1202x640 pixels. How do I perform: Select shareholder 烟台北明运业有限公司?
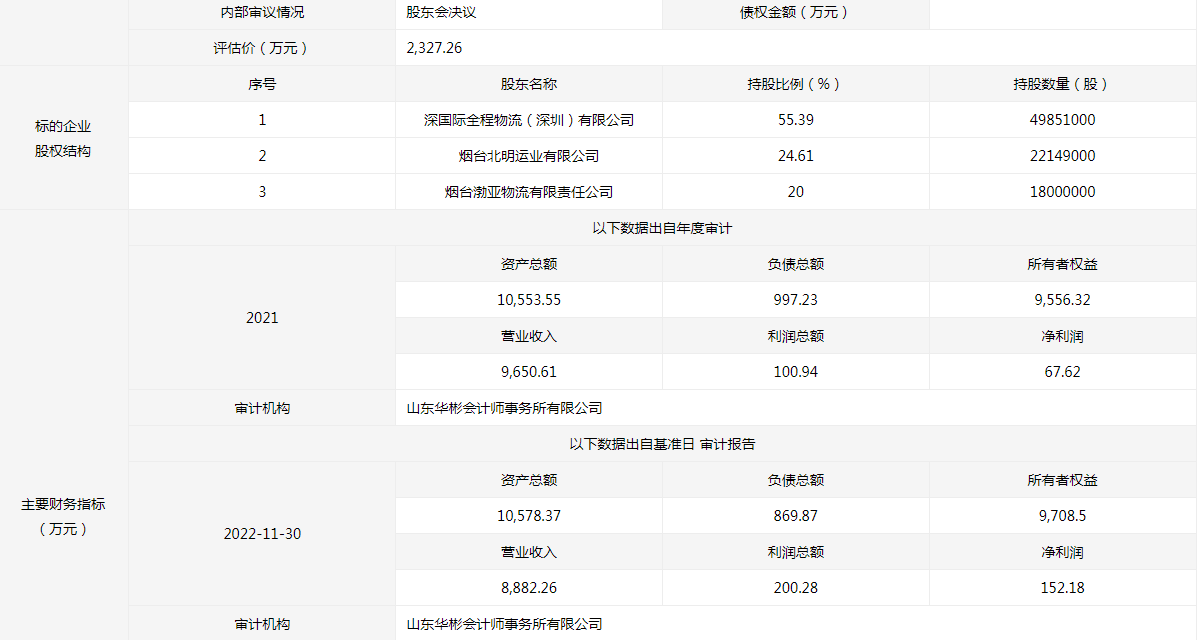point(528,156)
